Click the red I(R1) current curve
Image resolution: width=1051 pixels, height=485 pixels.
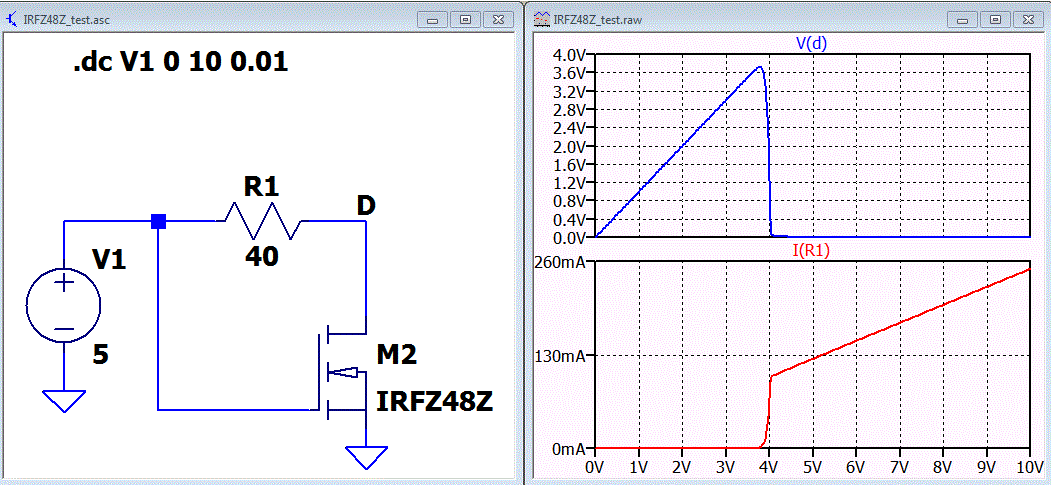pos(898,324)
